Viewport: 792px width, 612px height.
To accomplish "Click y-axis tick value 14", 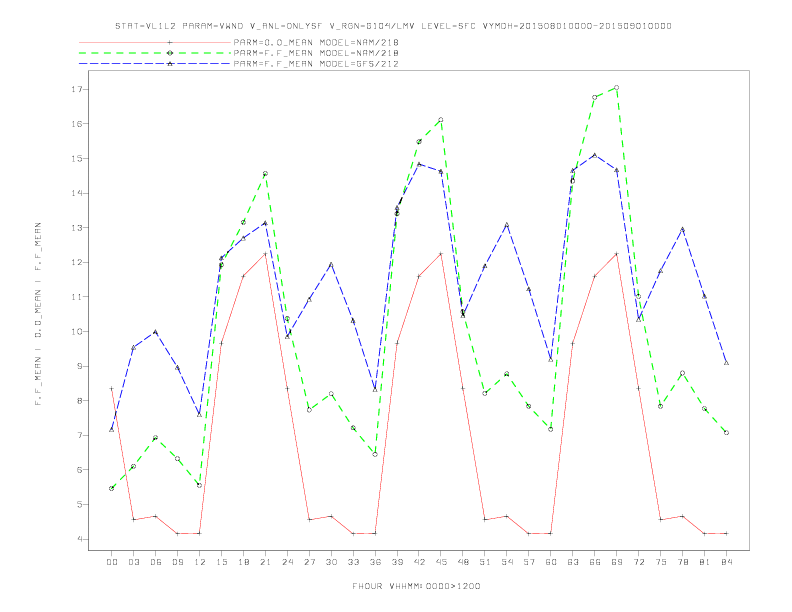I will coord(76,193).
